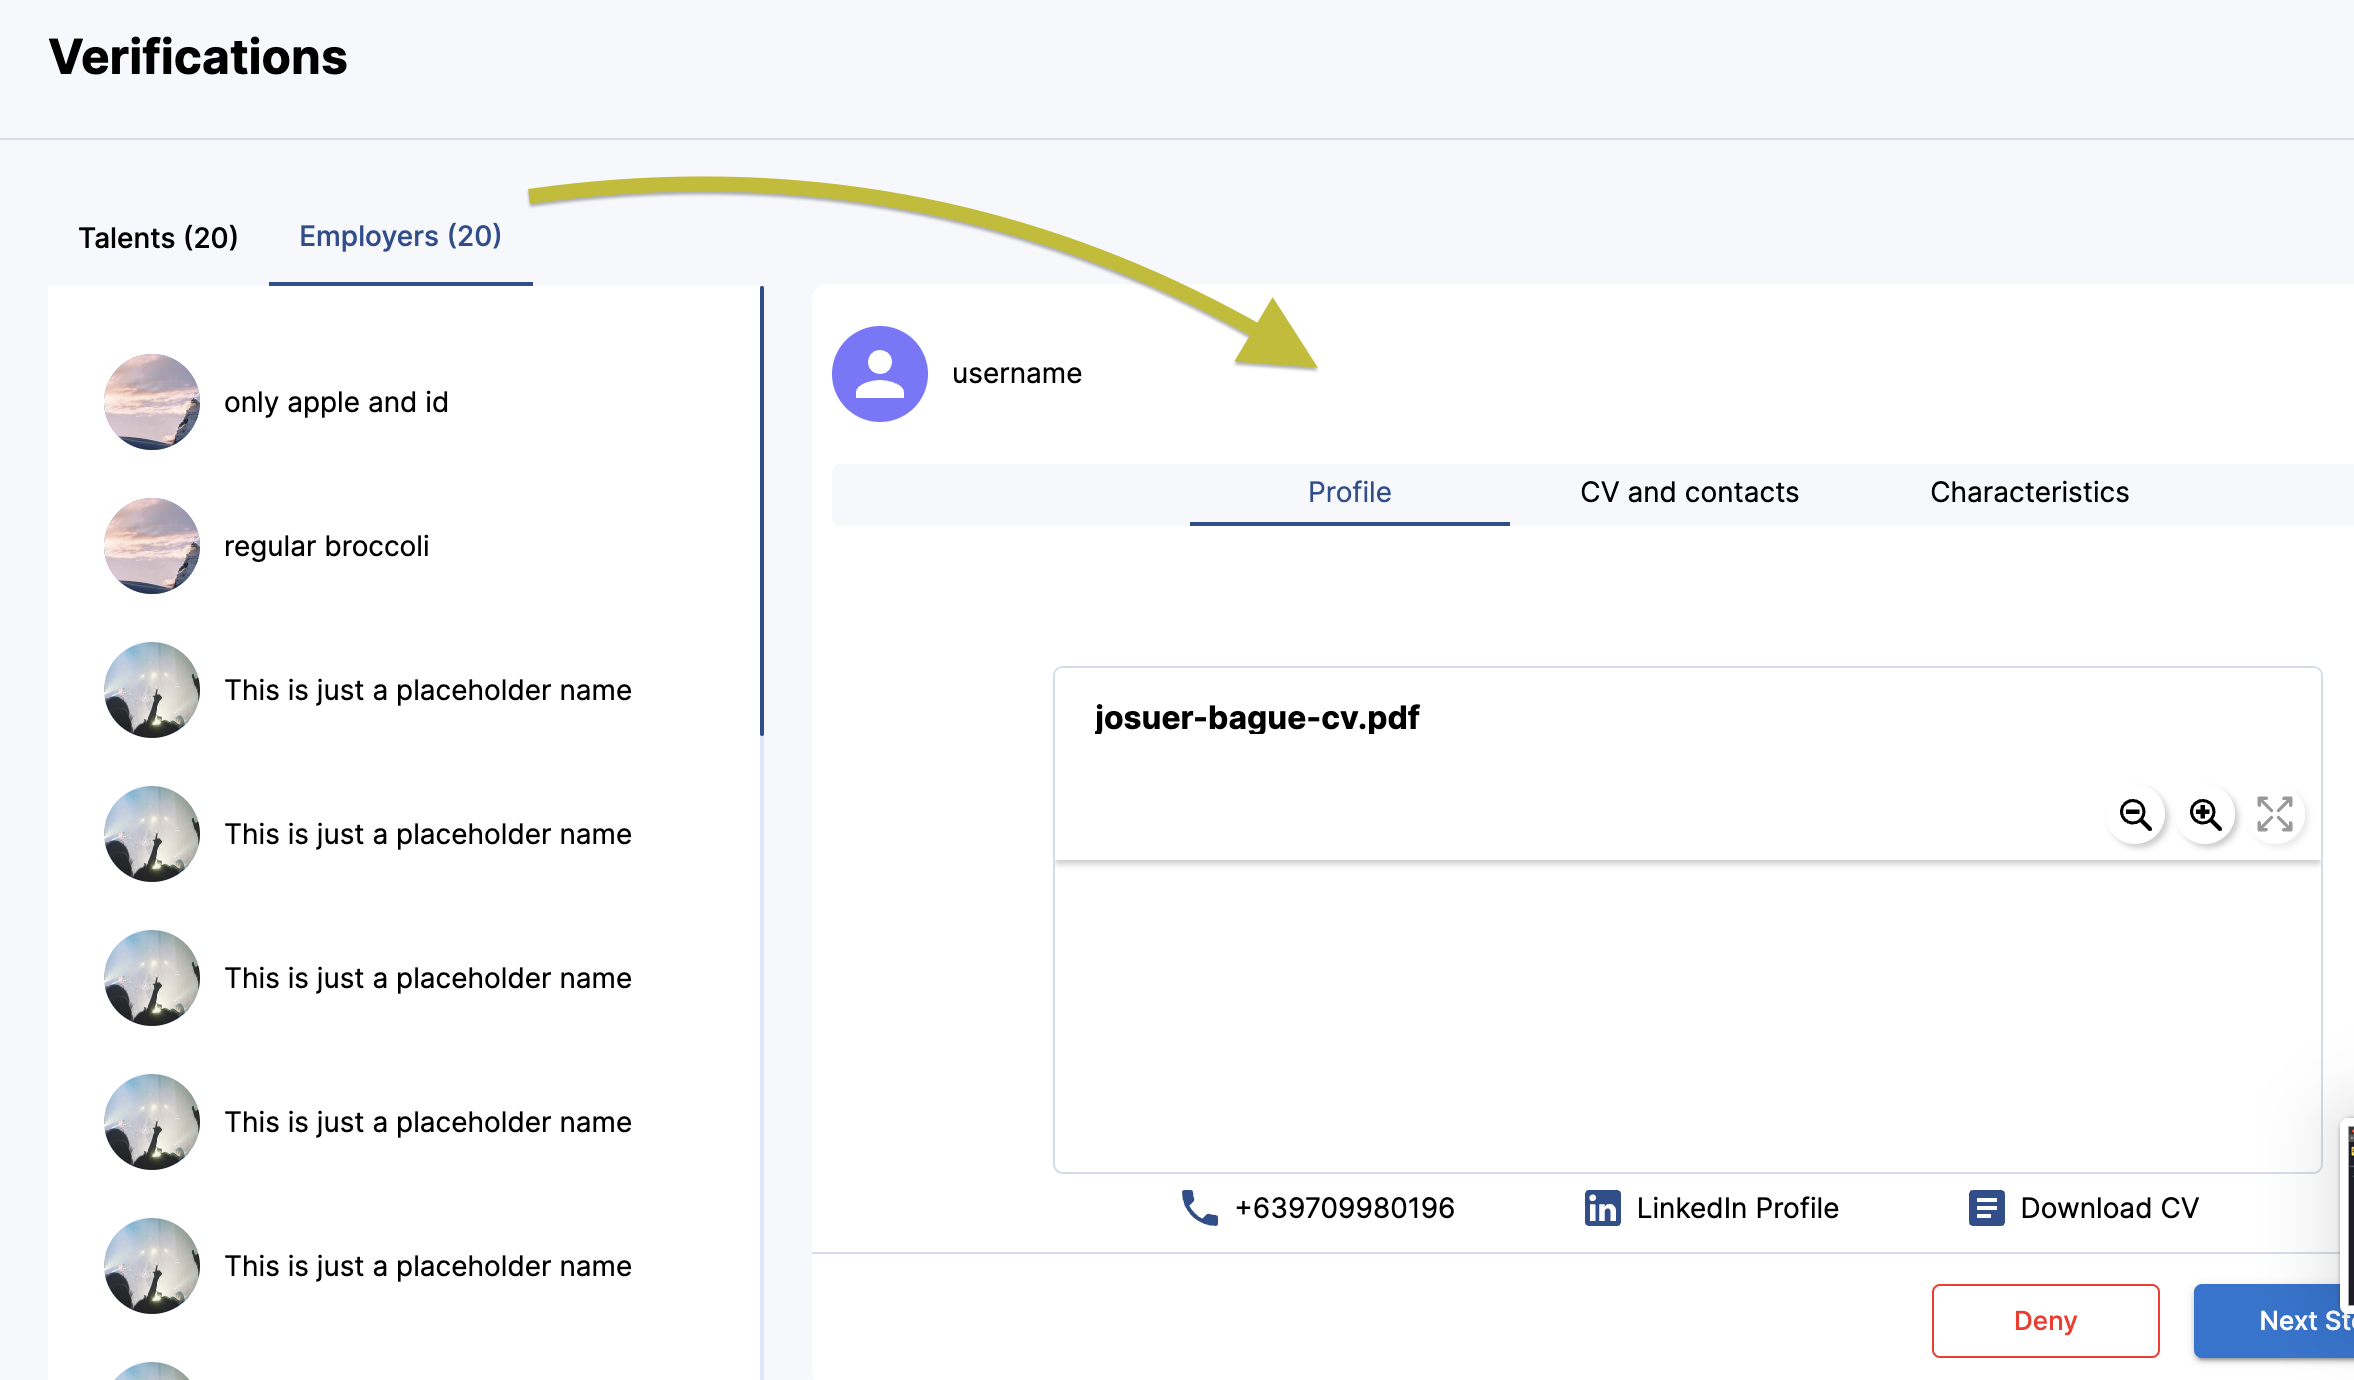Select the first 'This is just a placeholder name' entry
The height and width of the screenshot is (1380, 2354).
[x=427, y=690]
